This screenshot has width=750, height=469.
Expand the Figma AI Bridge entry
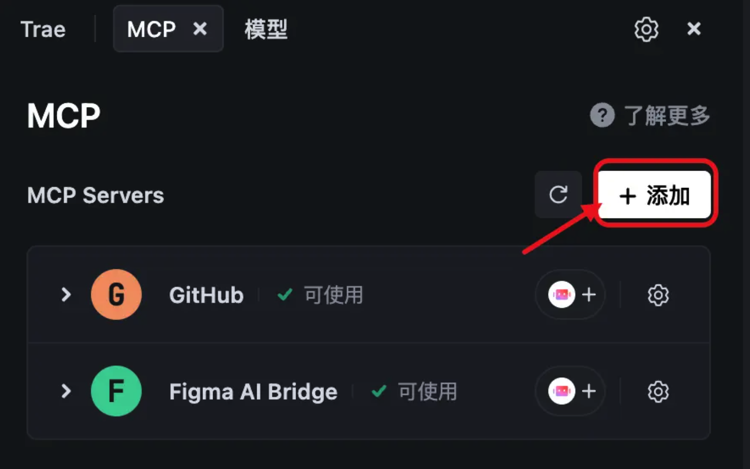[66, 391]
